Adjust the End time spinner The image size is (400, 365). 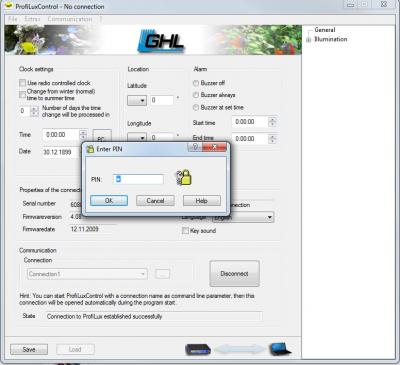272,138
